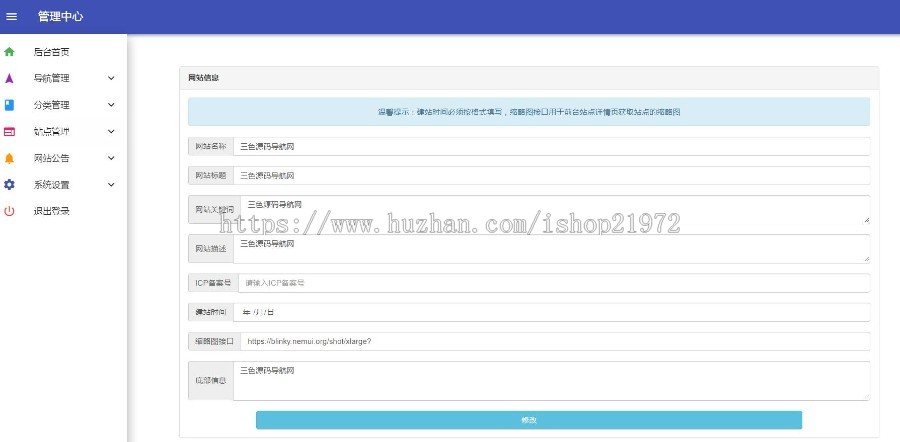This screenshot has width=900, height=442.
Task: Focus the 底部信息 textarea
Action: click(x=552, y=381)
